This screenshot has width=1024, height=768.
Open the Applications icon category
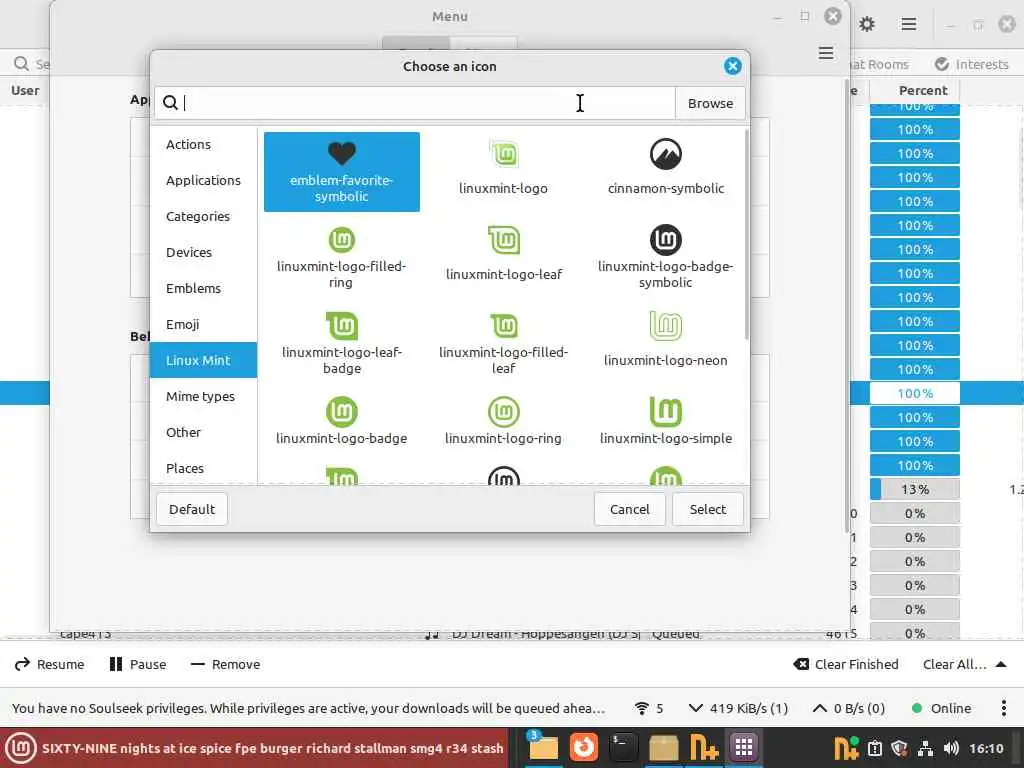tap(203, 180)
